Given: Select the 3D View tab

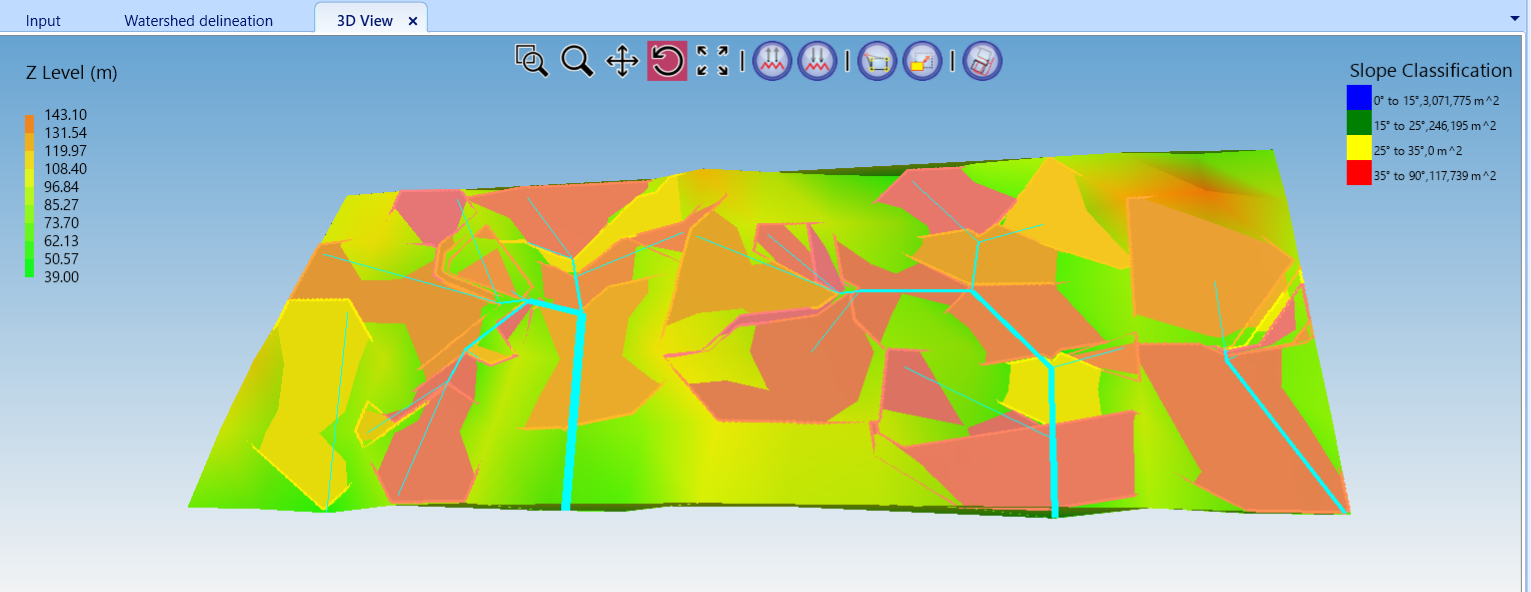Looking at the screenshot, I should click(365, 20).
